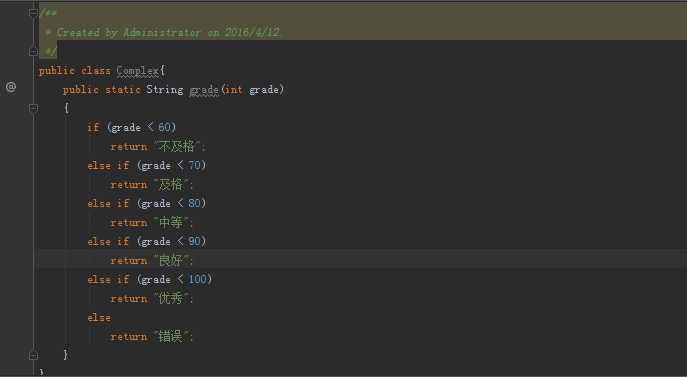Click the 'int grade' parameter
This screenshot has width=687, height=377.
tap(251, 89)
